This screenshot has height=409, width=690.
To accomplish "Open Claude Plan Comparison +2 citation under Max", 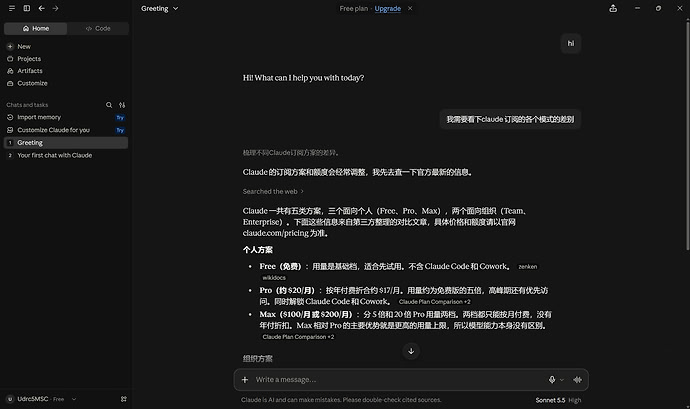I will [x=298, y=337].
